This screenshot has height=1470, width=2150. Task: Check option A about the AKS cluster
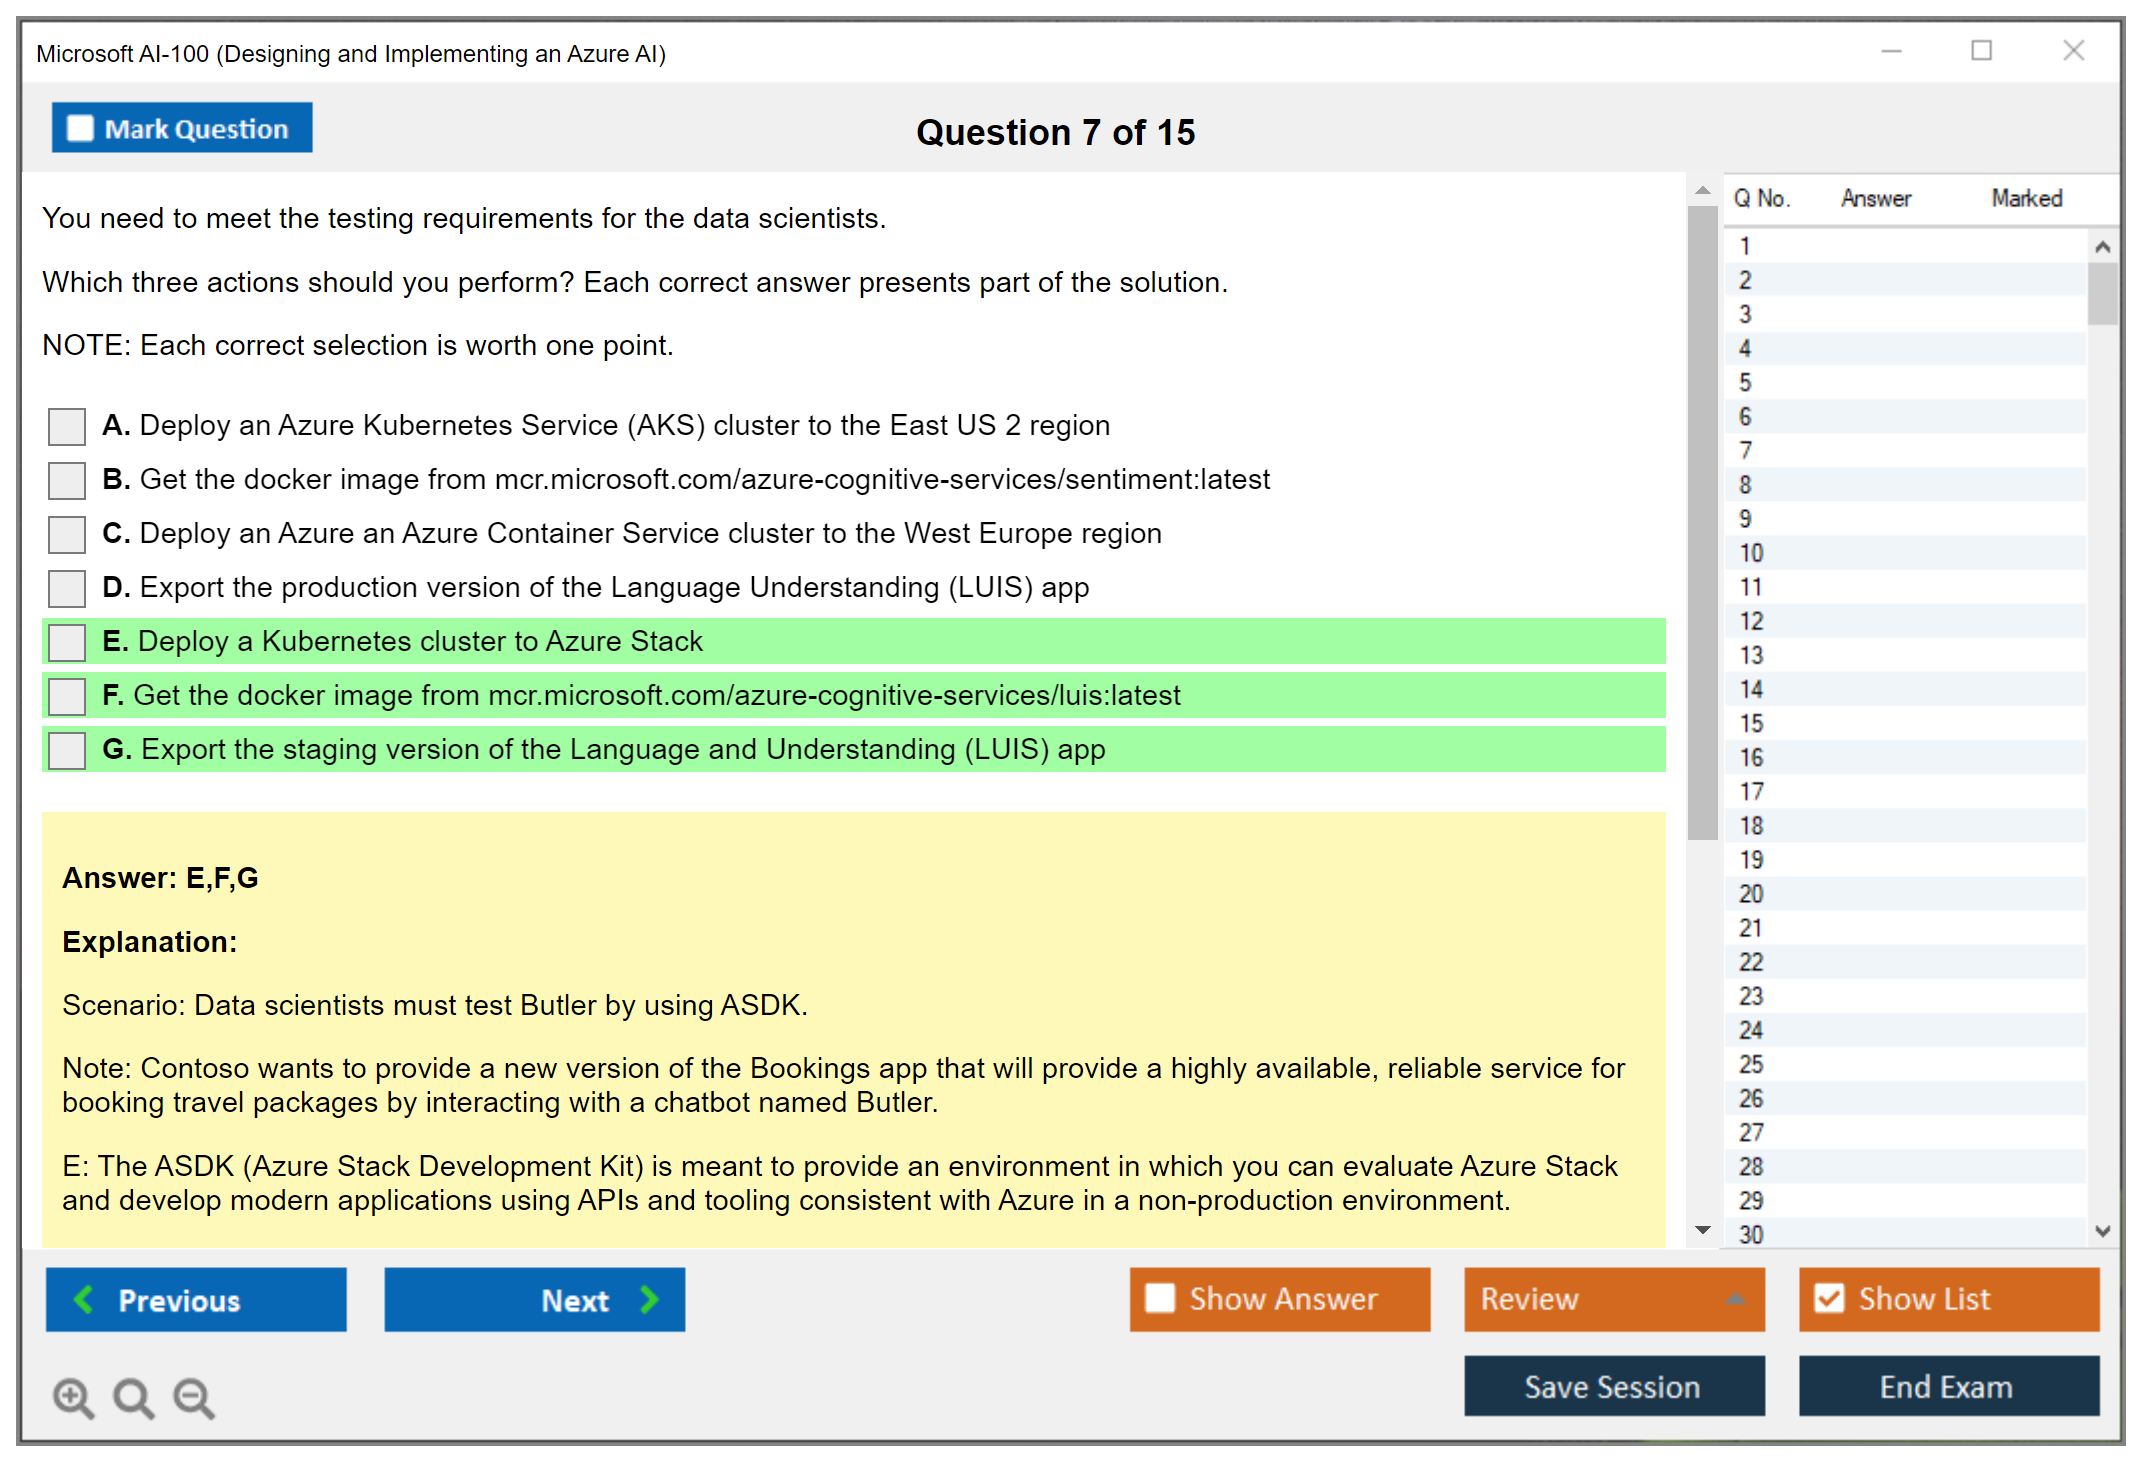pos(67,426)
